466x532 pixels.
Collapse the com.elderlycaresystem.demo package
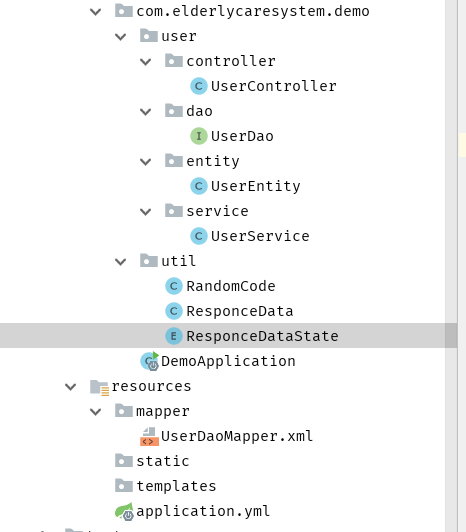(x=96, y=12)
